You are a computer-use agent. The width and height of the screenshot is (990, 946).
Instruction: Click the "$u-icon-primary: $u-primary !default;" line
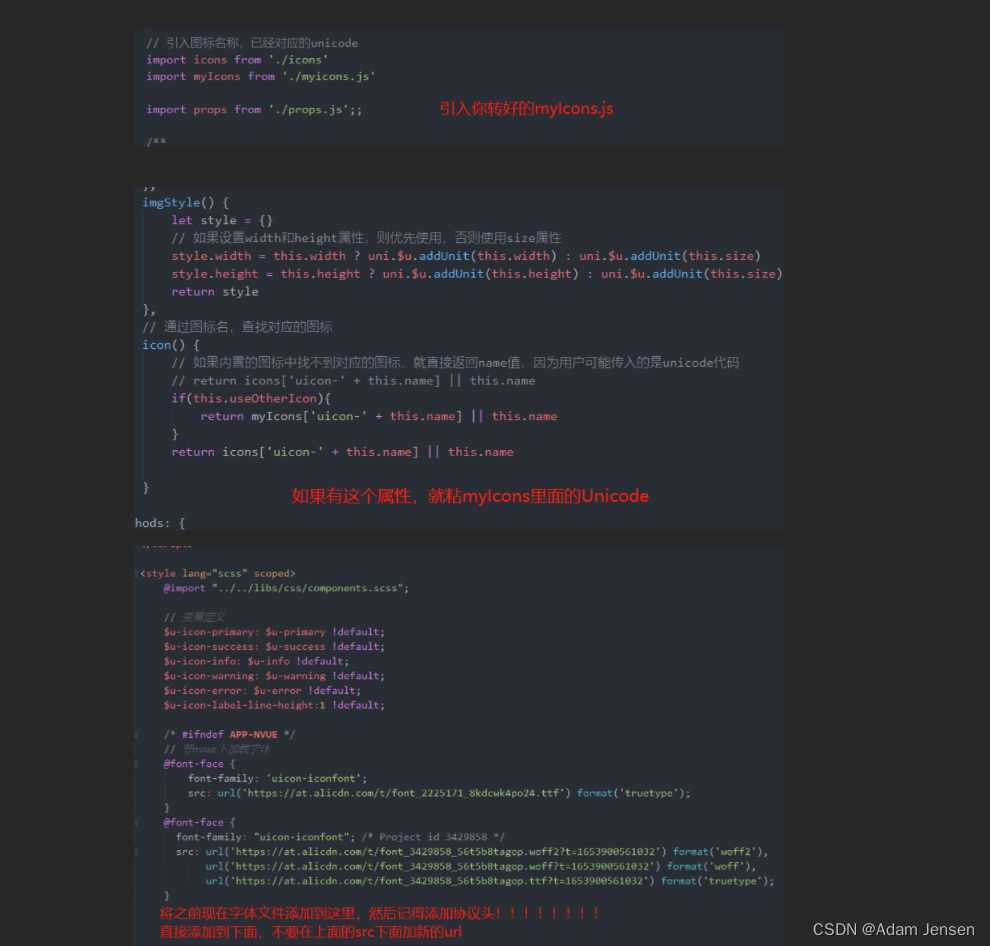tap(273, 632)
